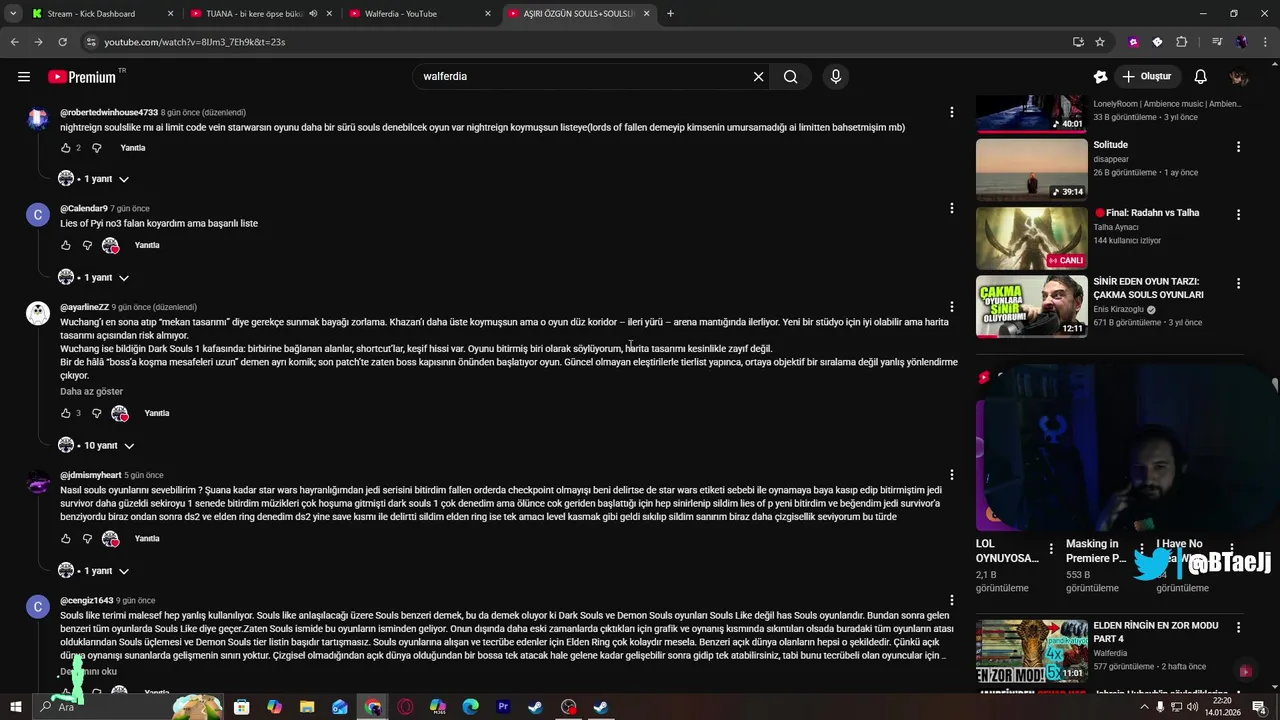This screenshot has width=1280, height=720.
Task: Dislike the @robertedwinhouse4733 comment
Action: (97, 148)
